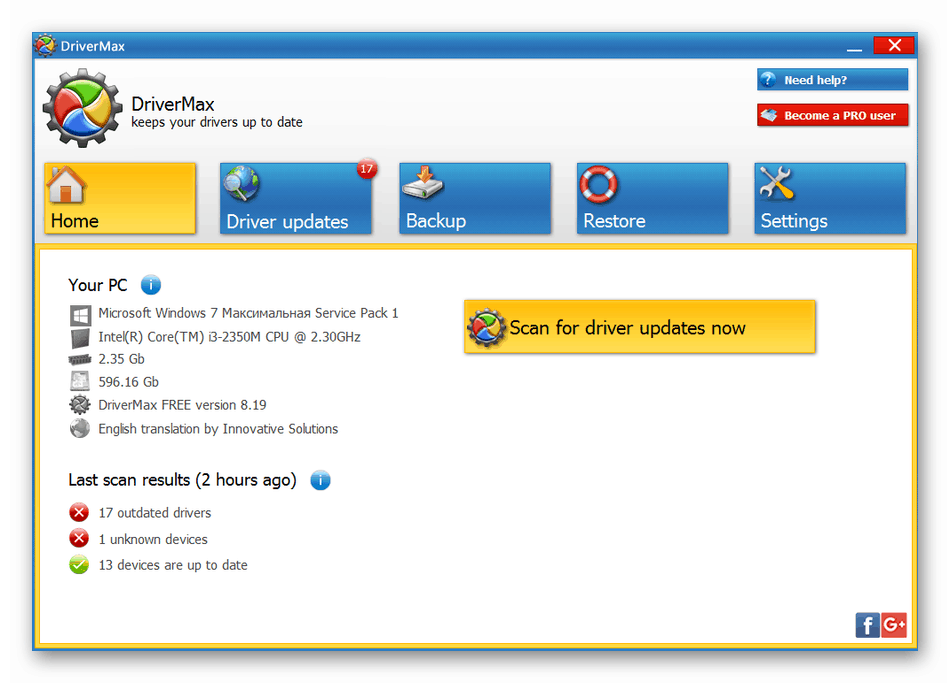This screenshot has width=950, height=683.
Task: Click the '2.35 Gb' memory value
Action: 122,359
